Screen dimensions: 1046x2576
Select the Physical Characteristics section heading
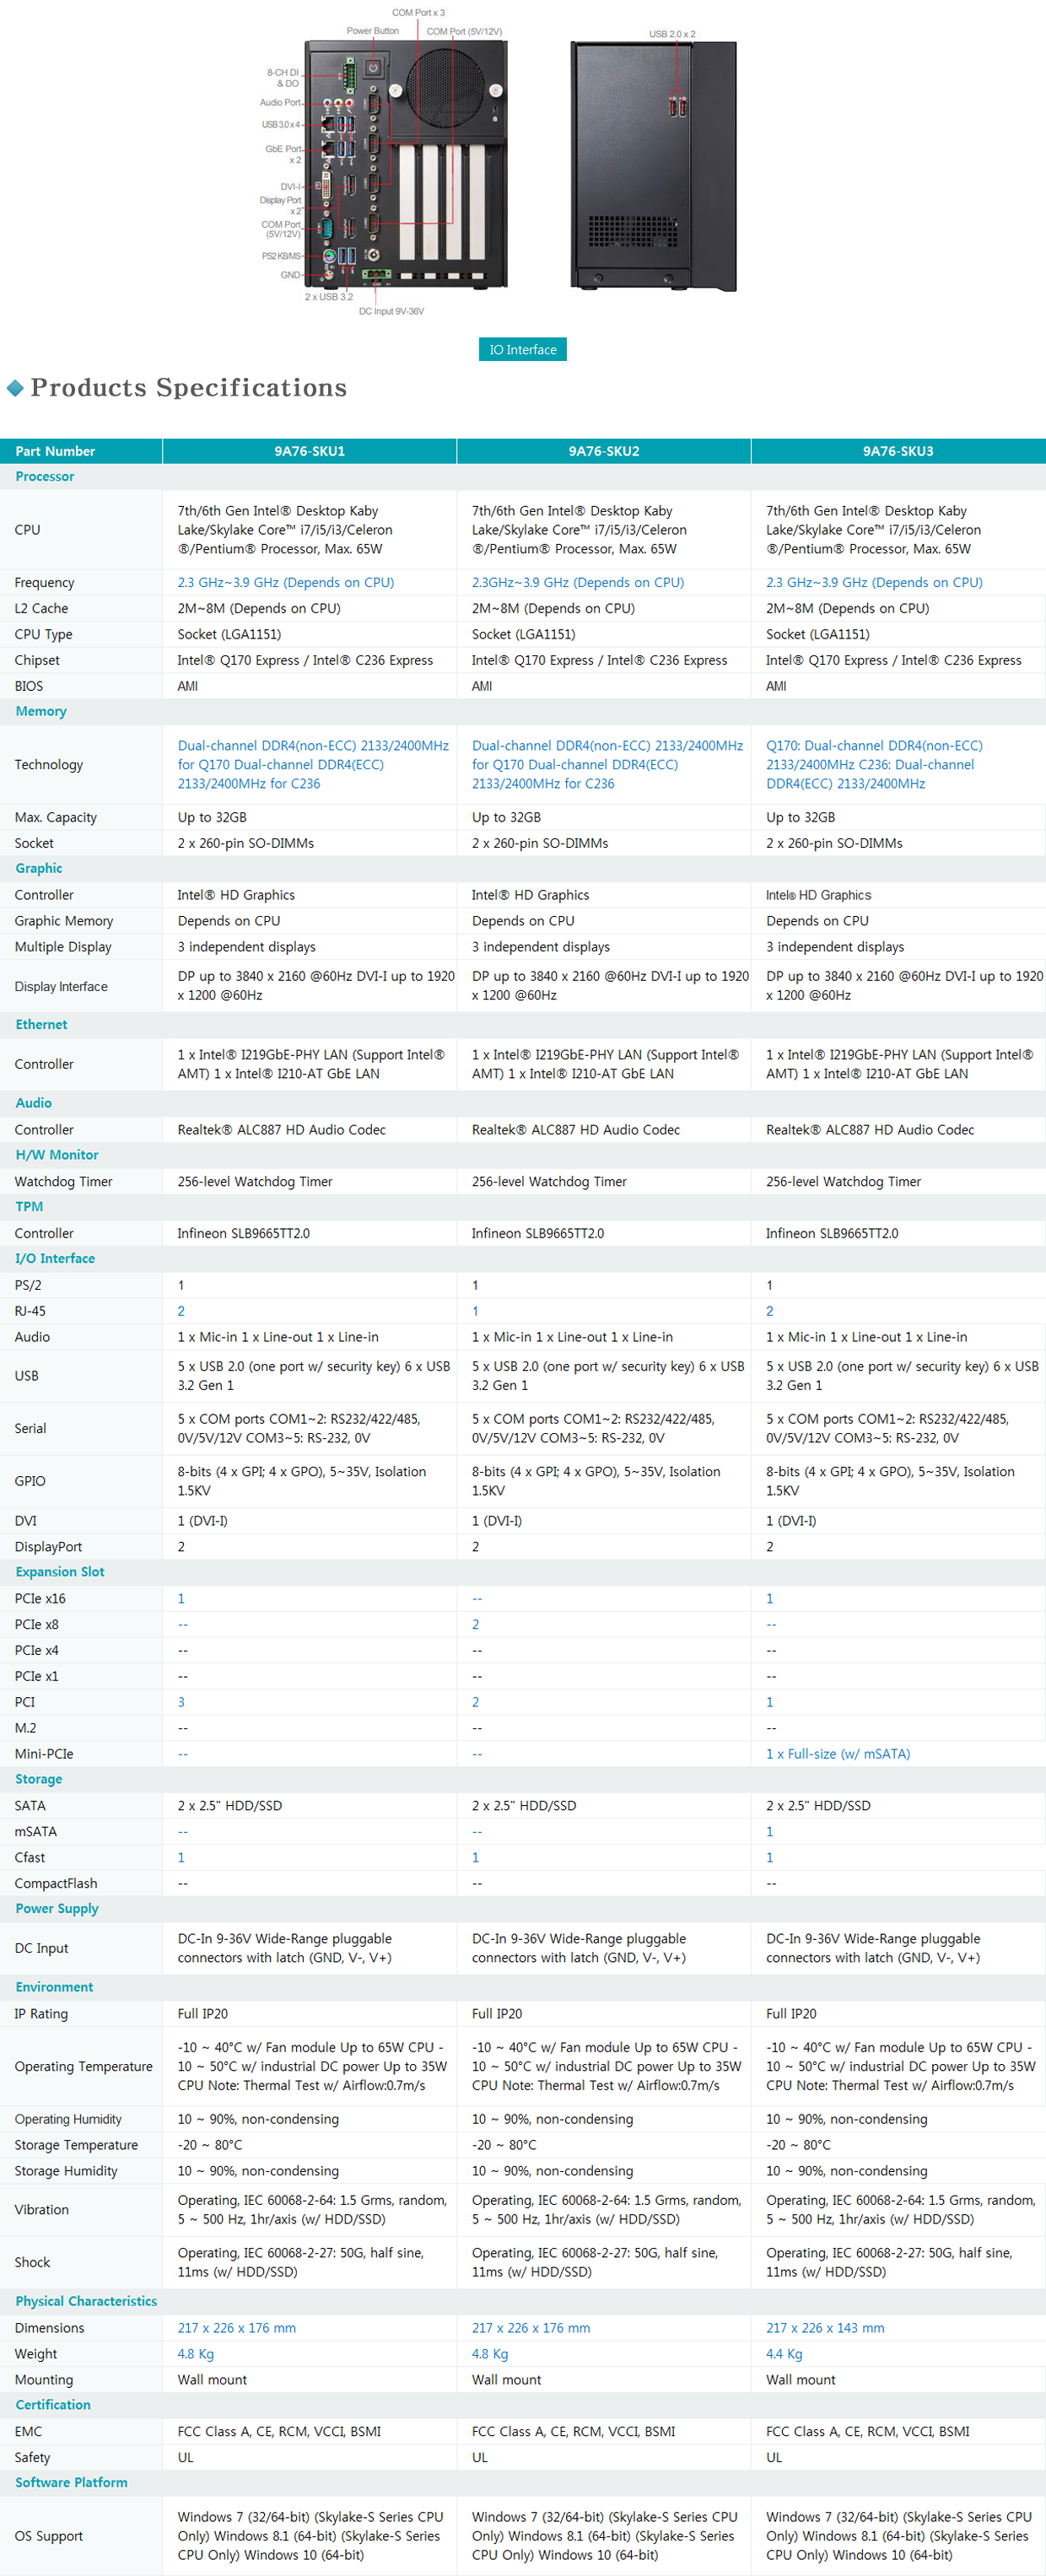point(86,2301)
